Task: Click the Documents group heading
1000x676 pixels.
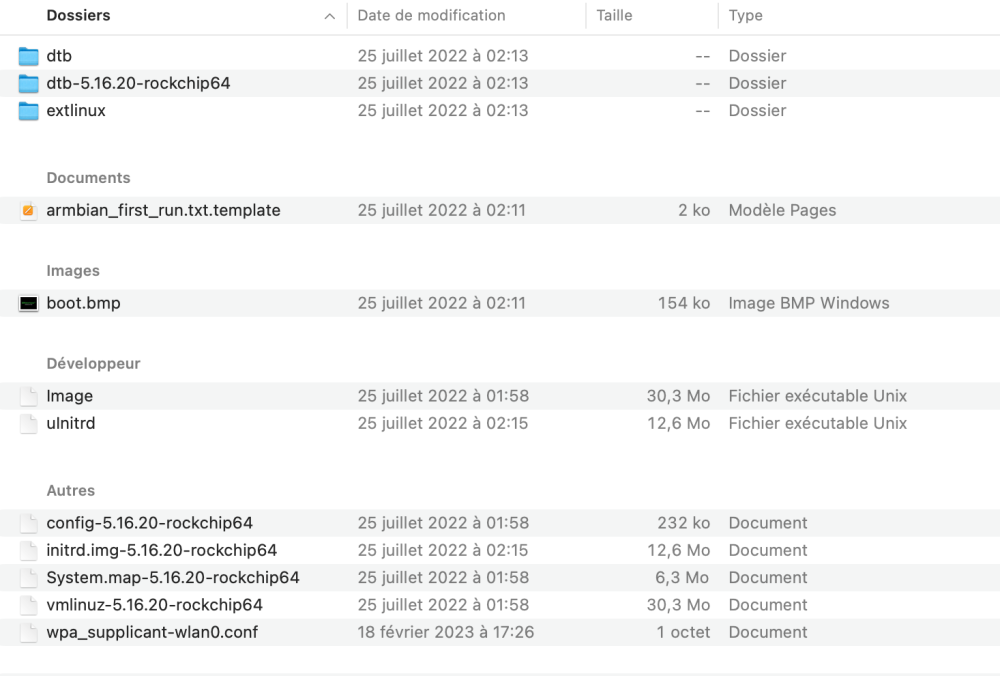Action: pos(88,178)
